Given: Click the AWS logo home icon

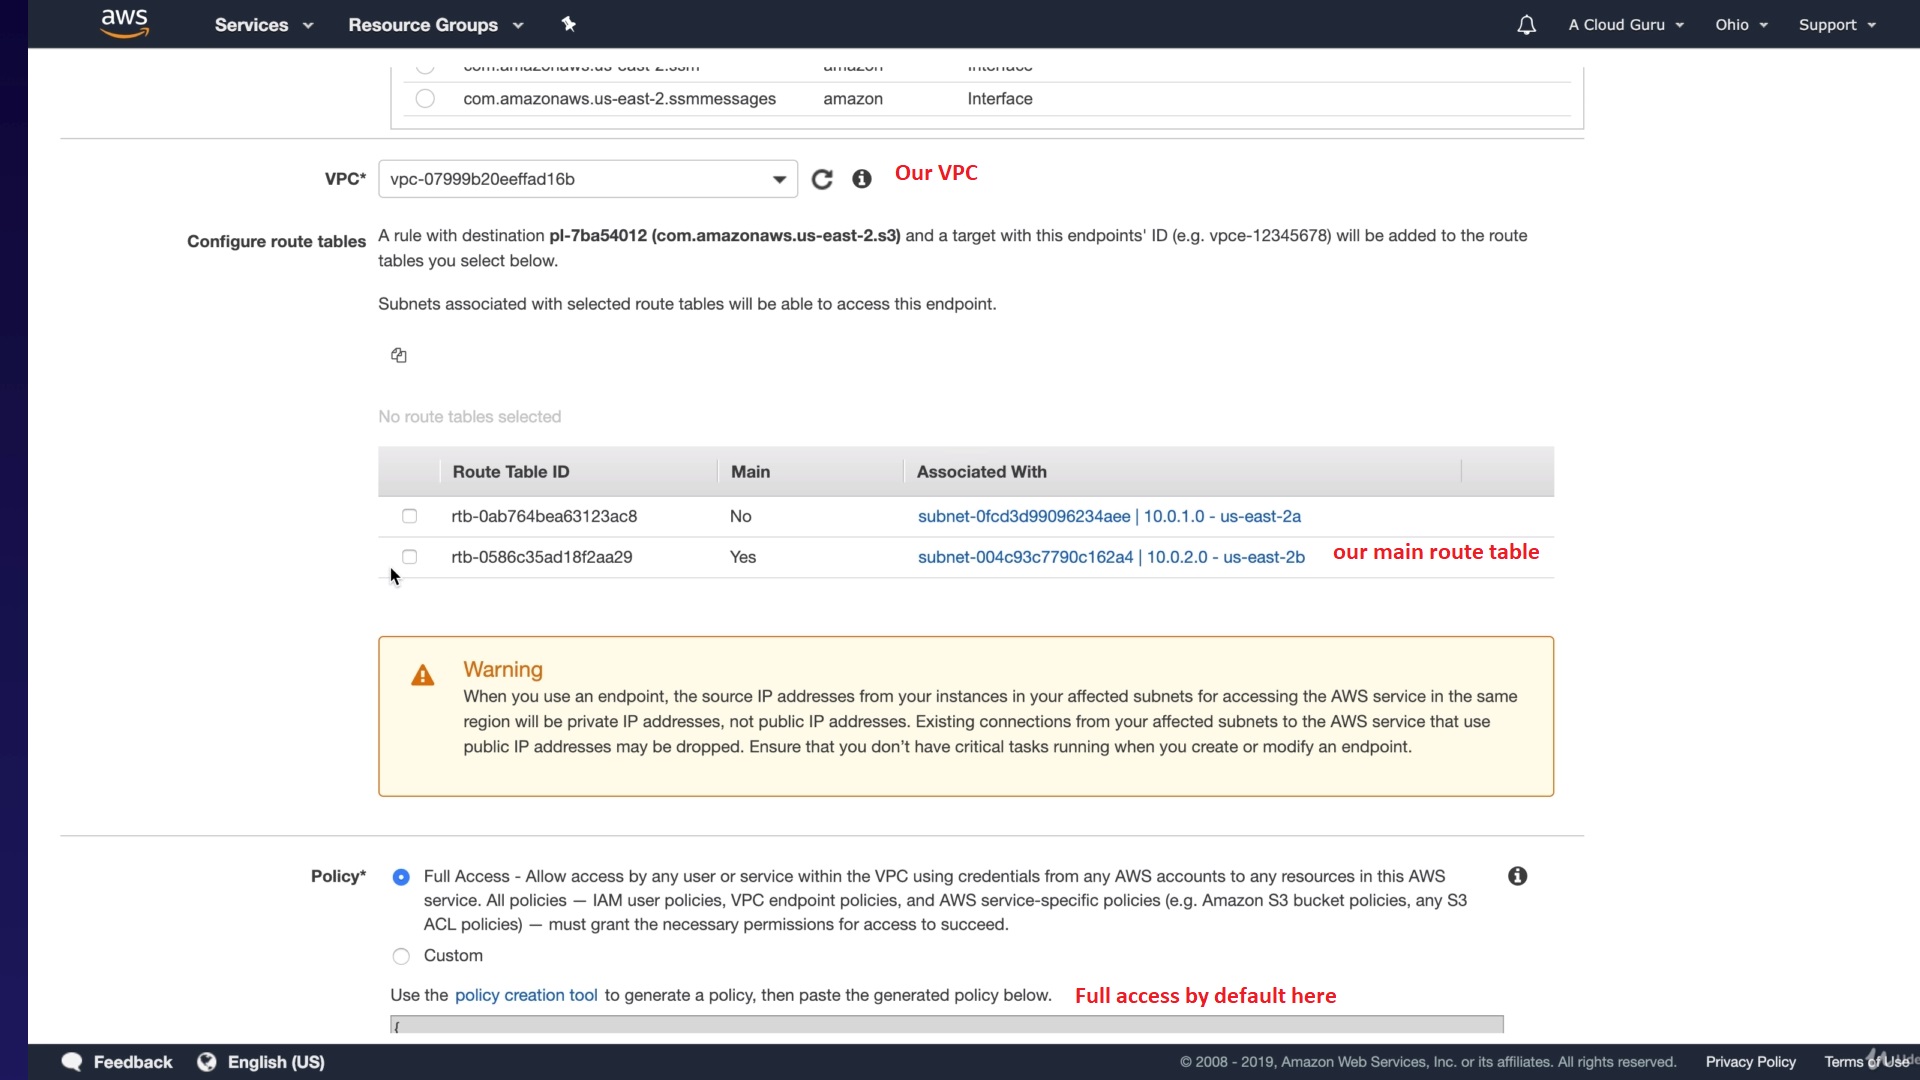Looking at the screenshot, I should (x=124, y=23).
